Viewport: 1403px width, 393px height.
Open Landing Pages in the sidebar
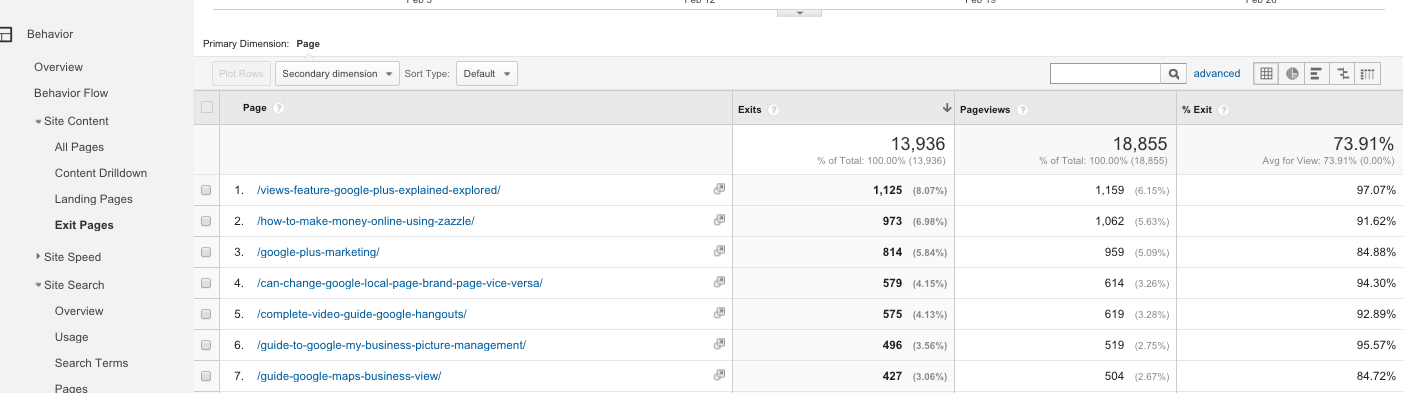pos(94,199)
